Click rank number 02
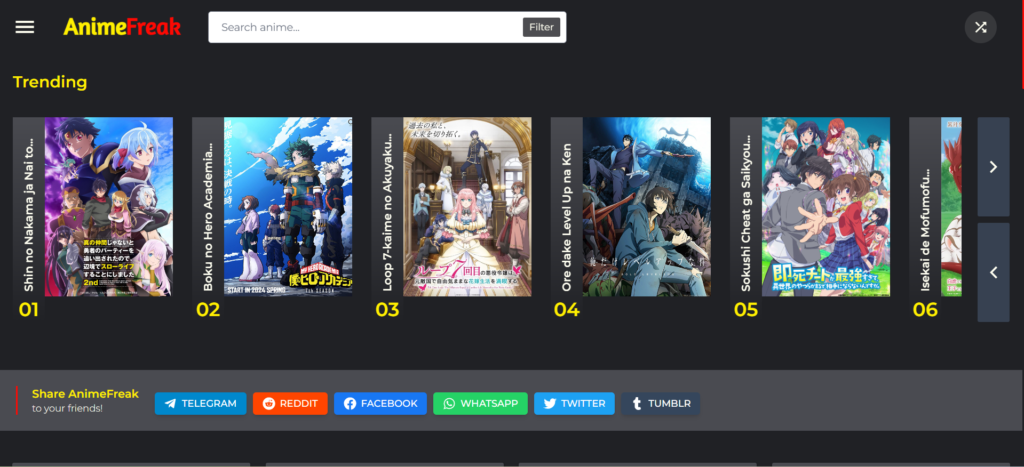 [x=208, y=310]
